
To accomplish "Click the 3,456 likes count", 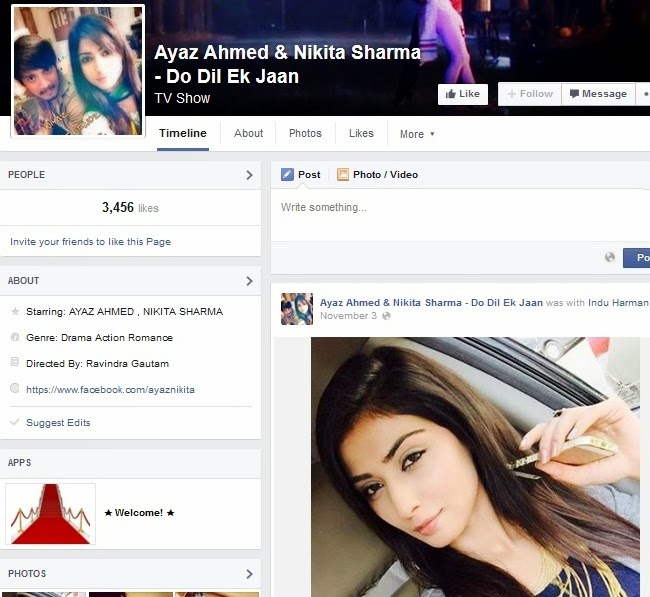I will 130,207.
